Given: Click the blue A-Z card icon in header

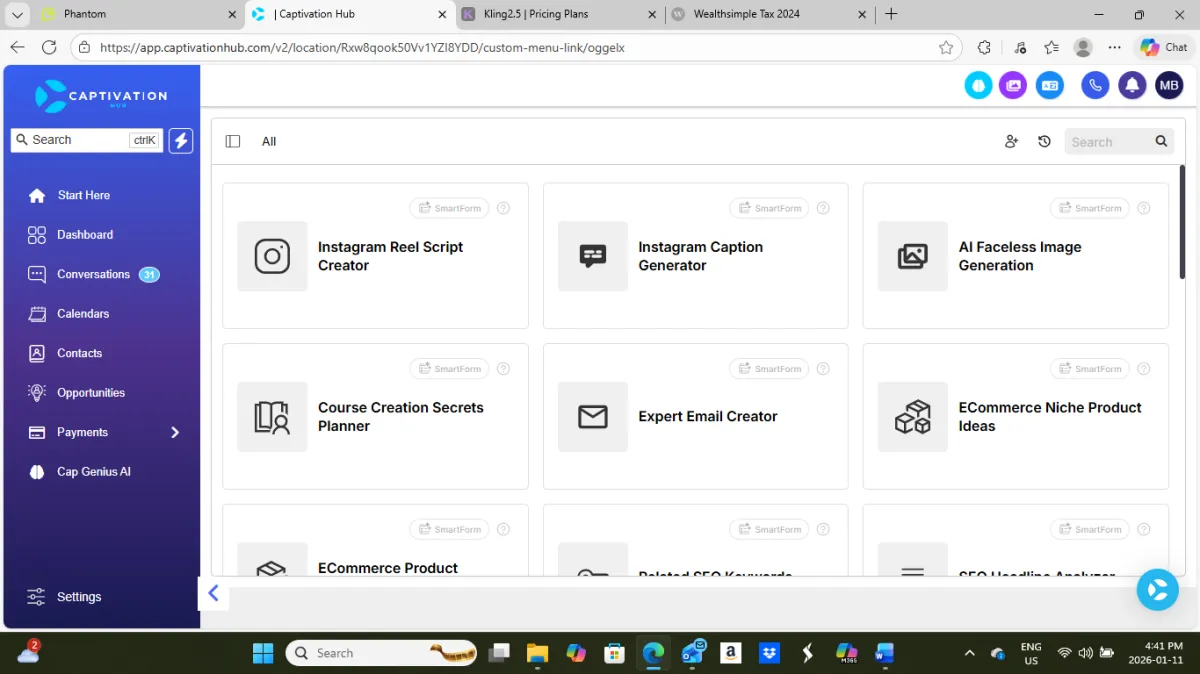Looking at the screenshot, I should coord(1049,86).
